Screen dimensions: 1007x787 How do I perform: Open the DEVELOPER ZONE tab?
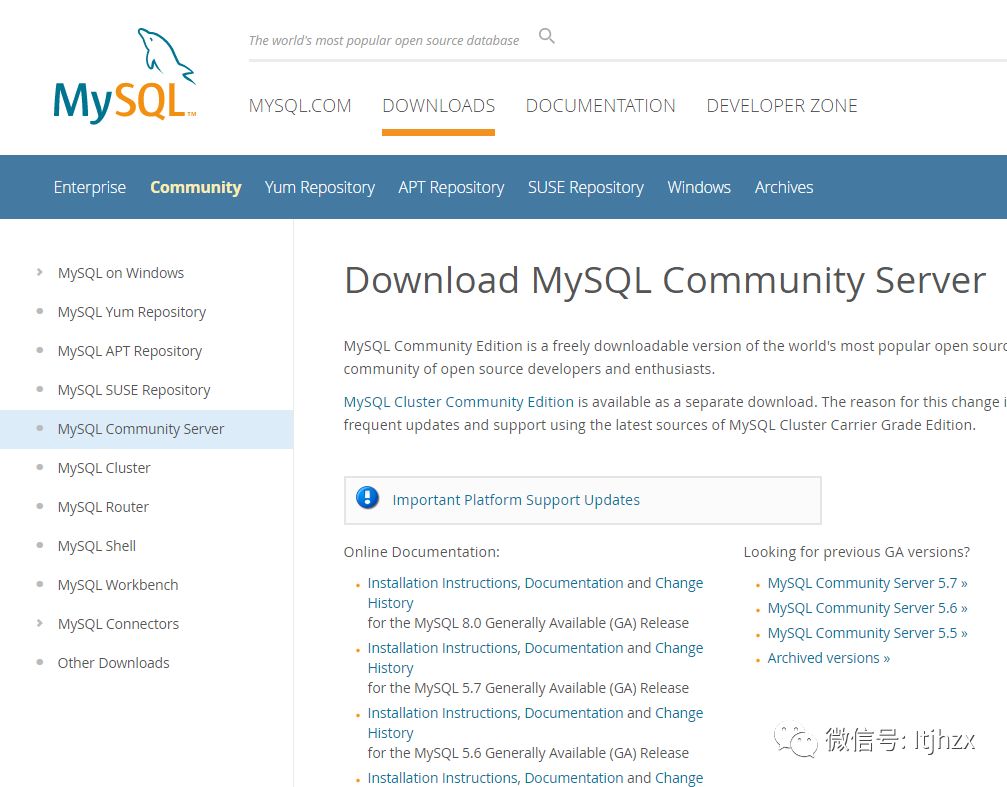click(x=782, y=105)
